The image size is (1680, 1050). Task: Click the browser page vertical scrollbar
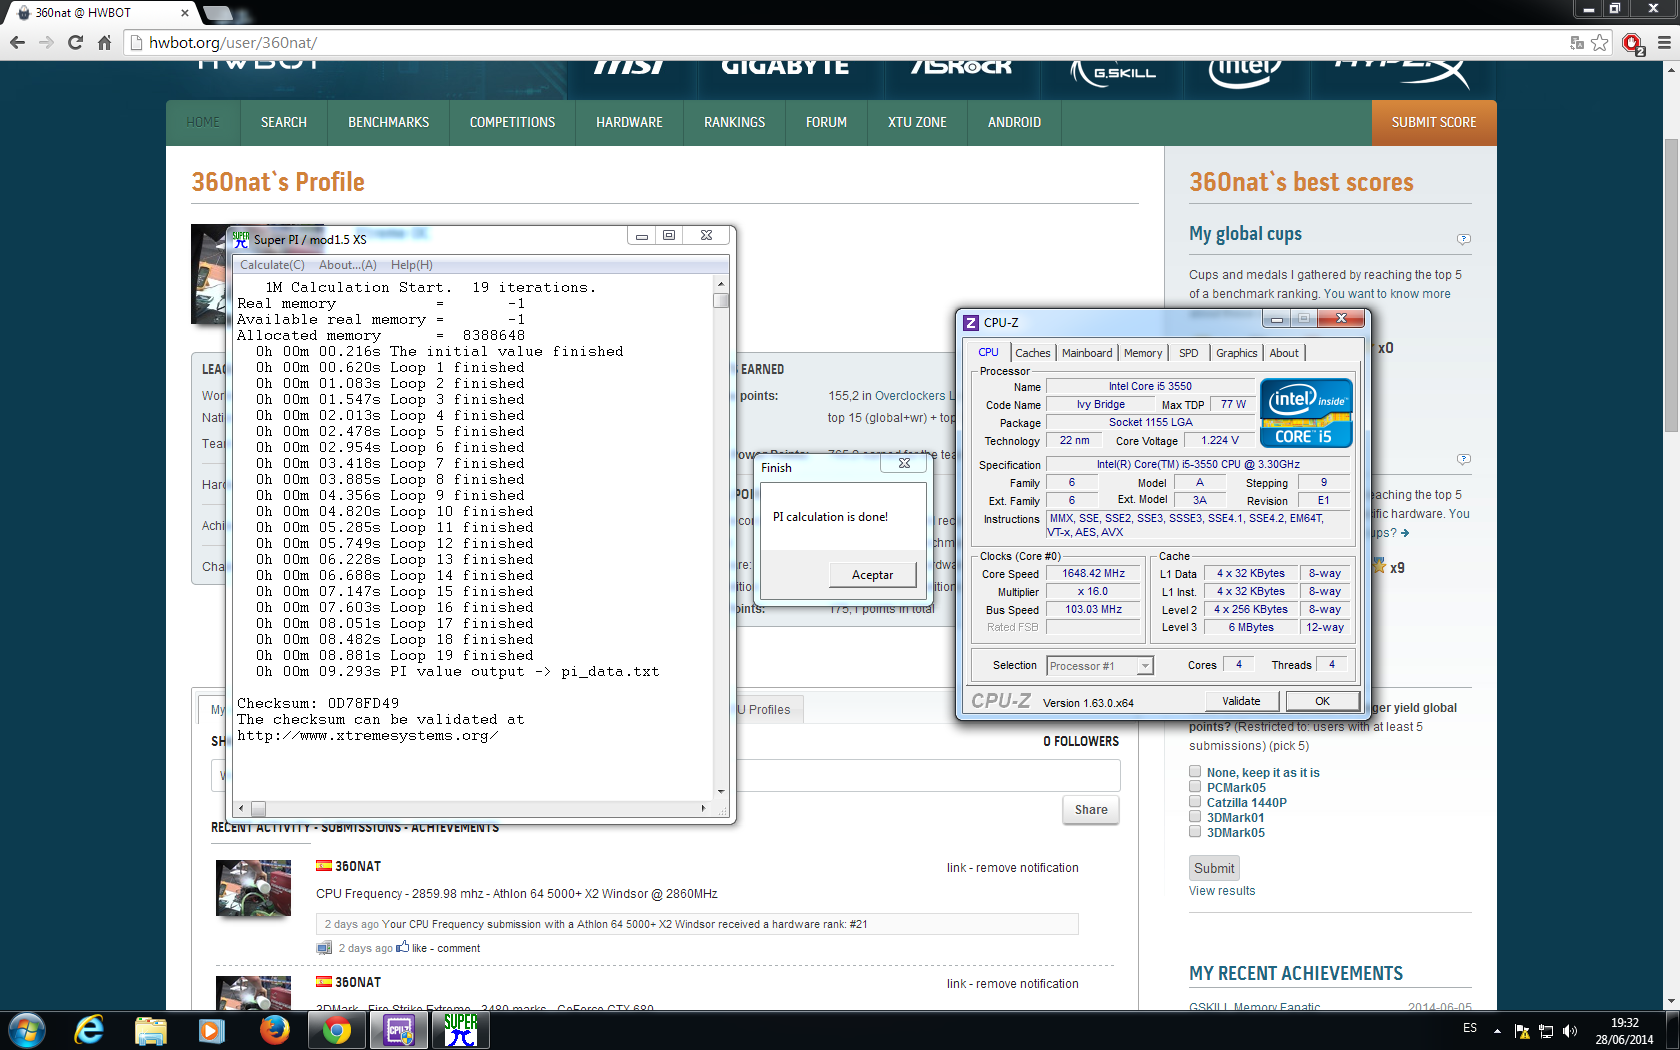1671,285
